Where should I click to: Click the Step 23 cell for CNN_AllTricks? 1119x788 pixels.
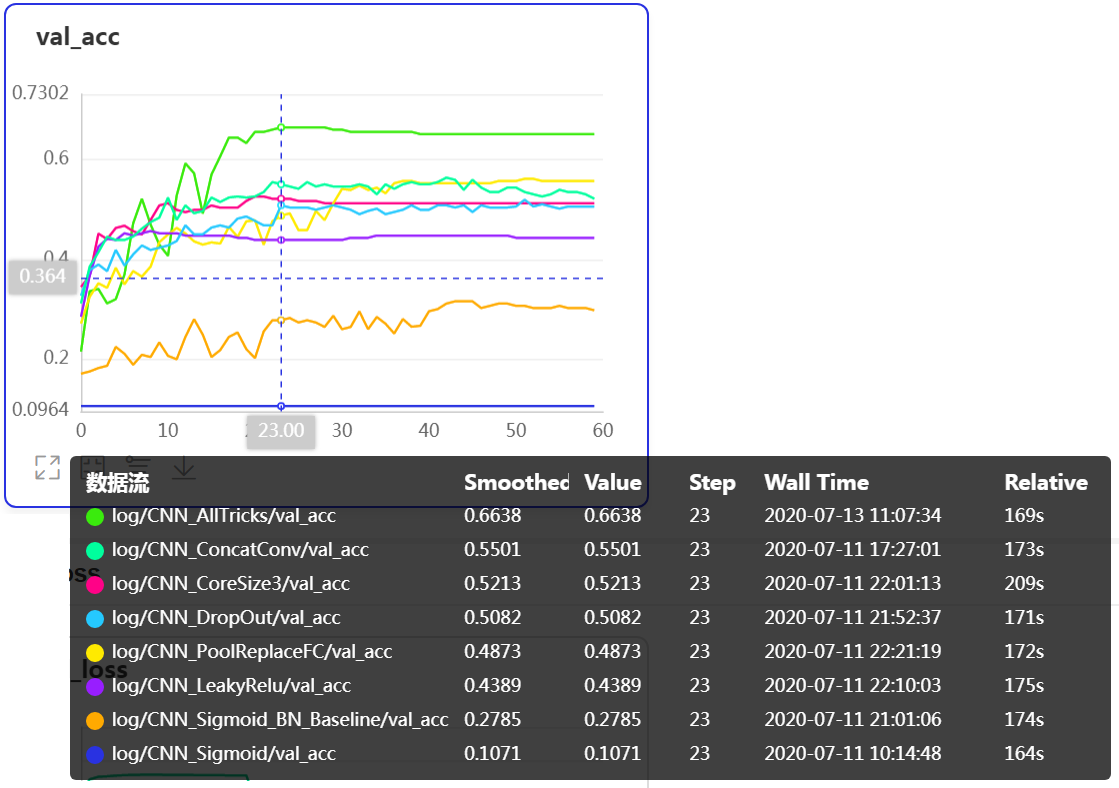click(699, 515)
